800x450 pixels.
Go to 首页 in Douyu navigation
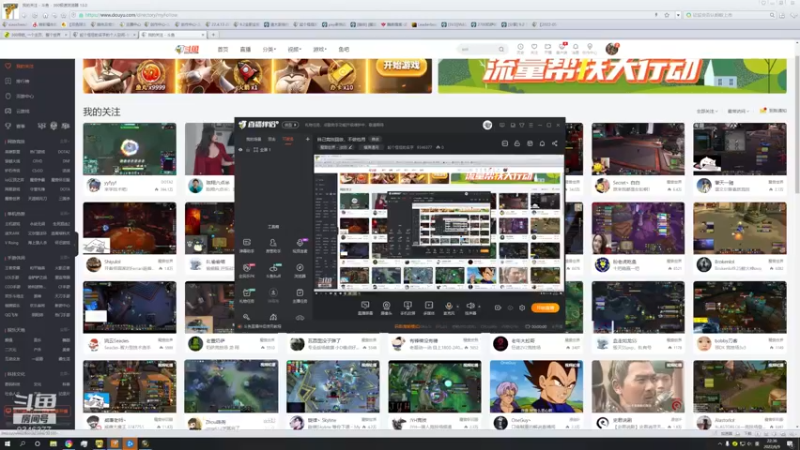(x=223, y=49)
